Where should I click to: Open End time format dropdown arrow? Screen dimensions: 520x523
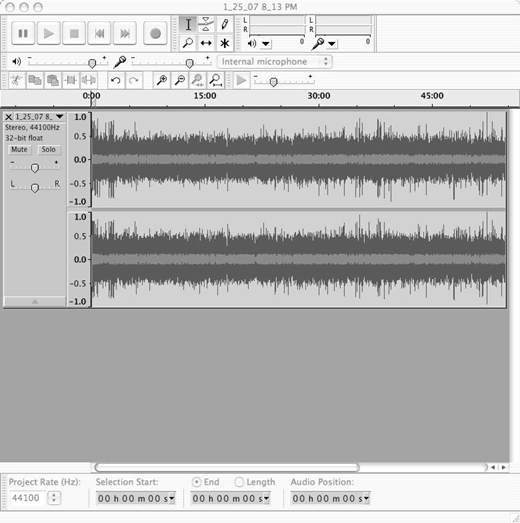[267, 498]
